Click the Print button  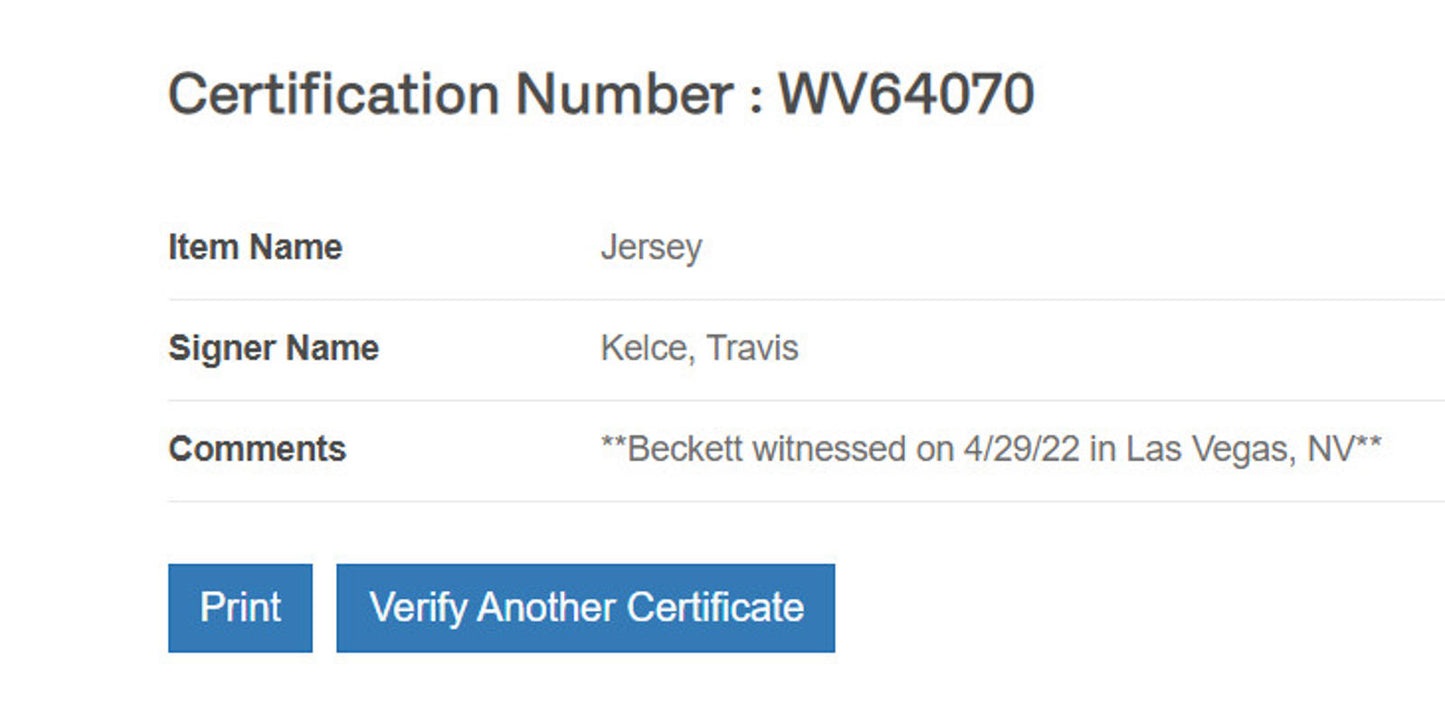[x=240, y=608]
